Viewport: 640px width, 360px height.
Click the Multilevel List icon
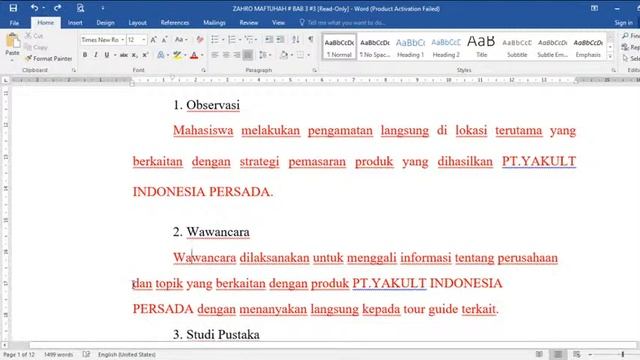tap(249, 40)
